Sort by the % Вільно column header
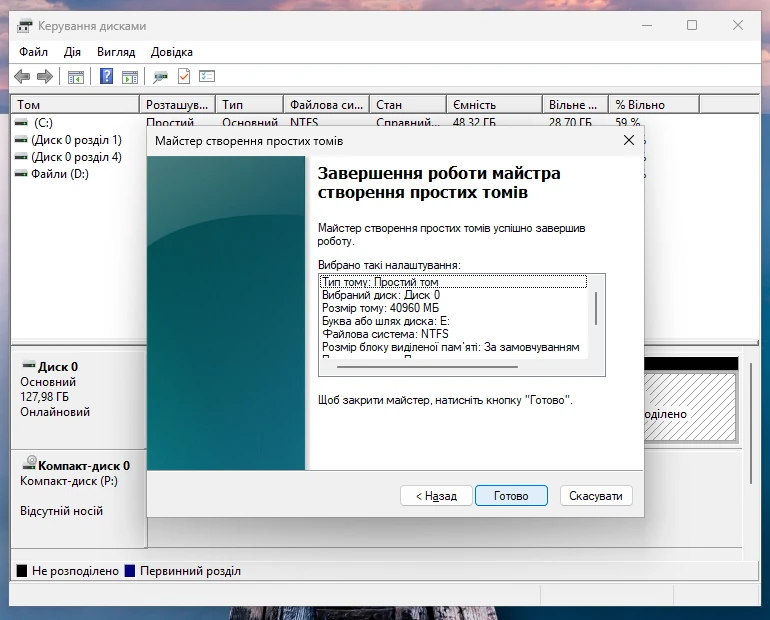The image size is (770, 620). (654, 105)
